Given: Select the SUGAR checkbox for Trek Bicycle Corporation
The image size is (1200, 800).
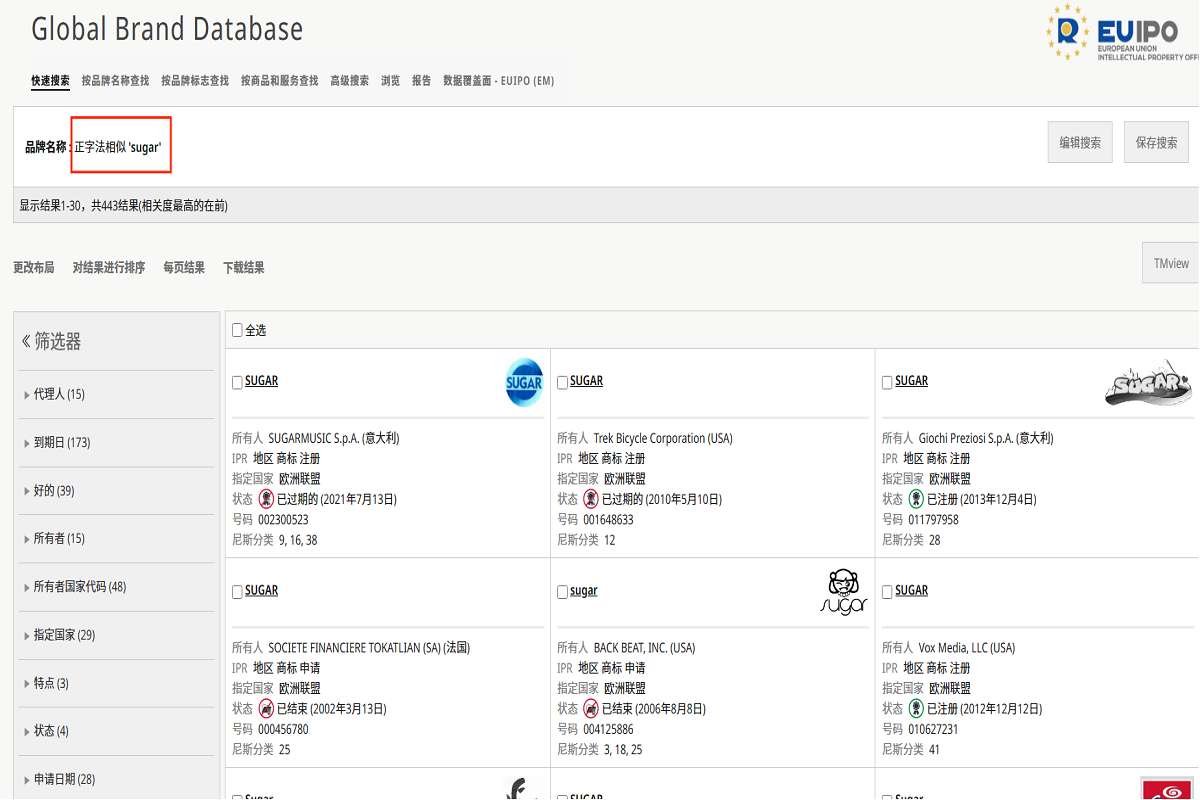Looking at the screenshot, I should 562,382.
